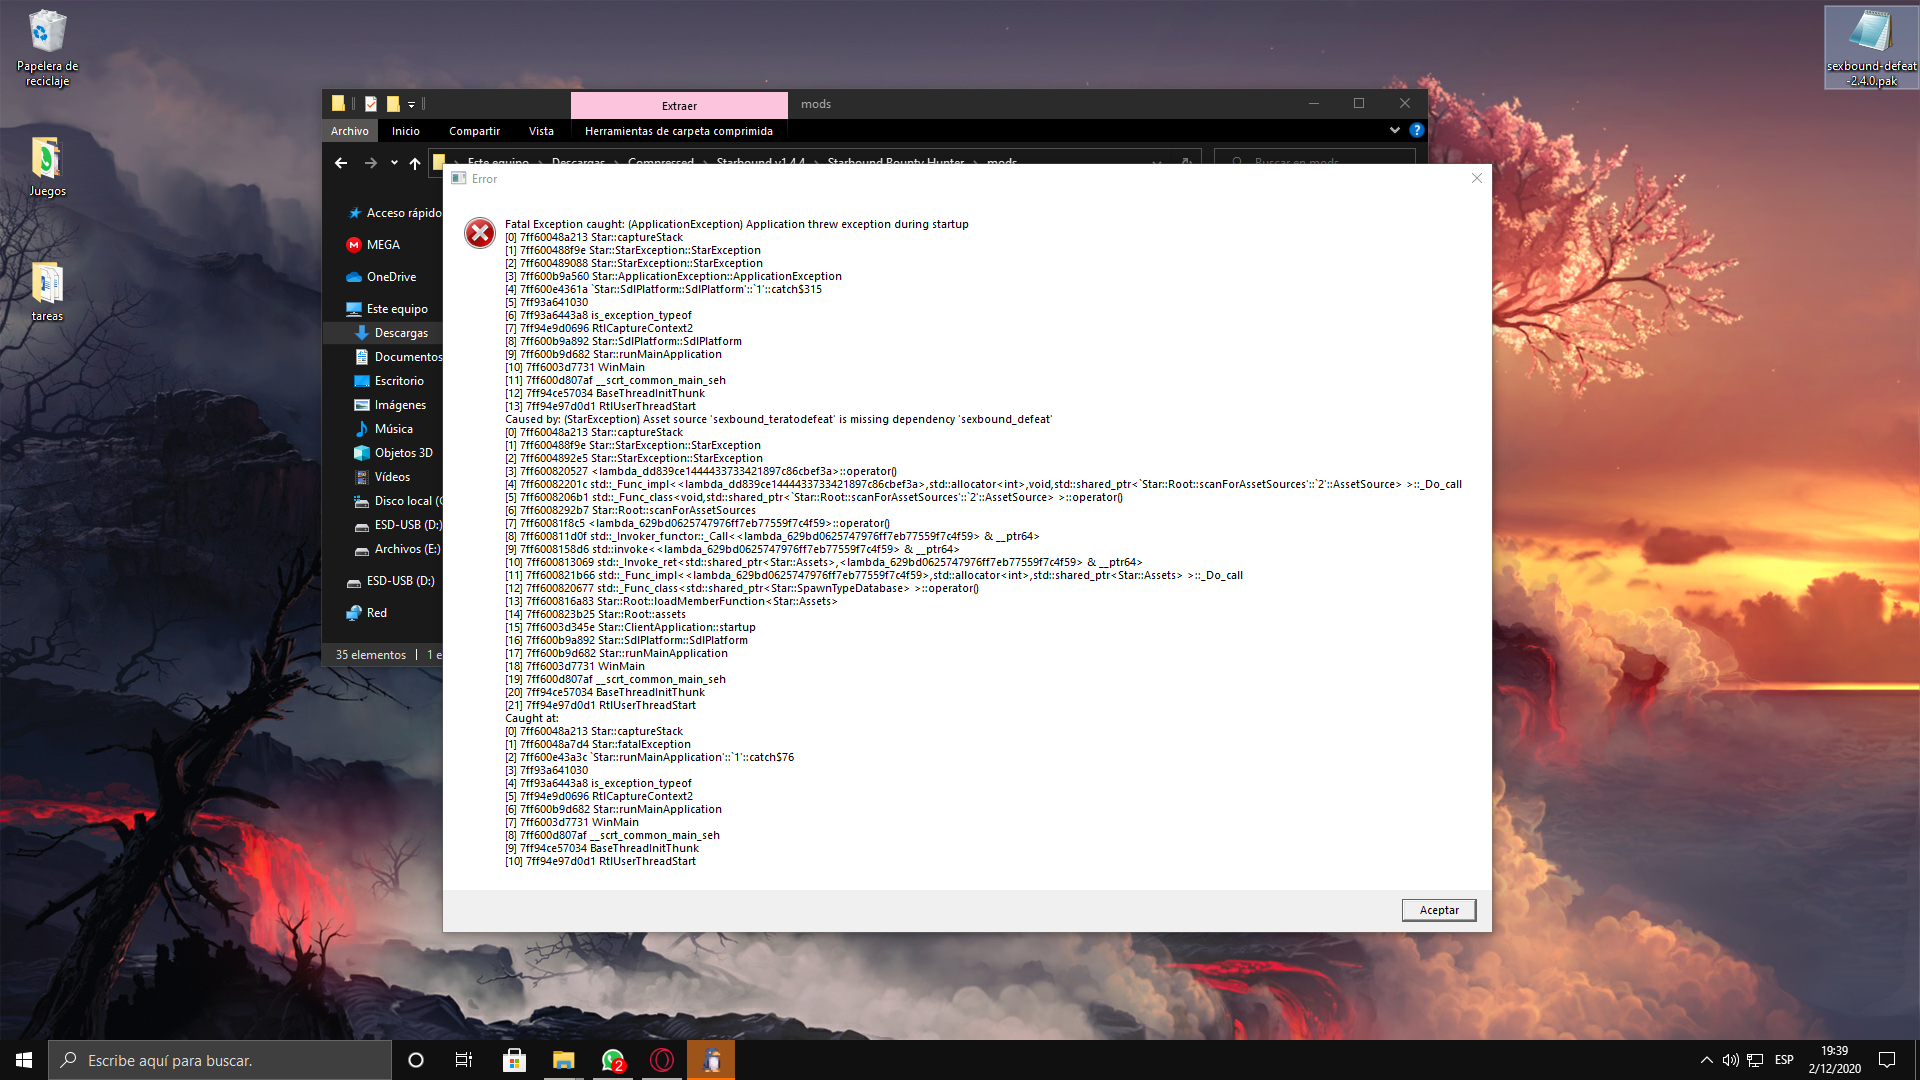Open Herramientas de carpeta comprimida tab

tap(679, 131)
